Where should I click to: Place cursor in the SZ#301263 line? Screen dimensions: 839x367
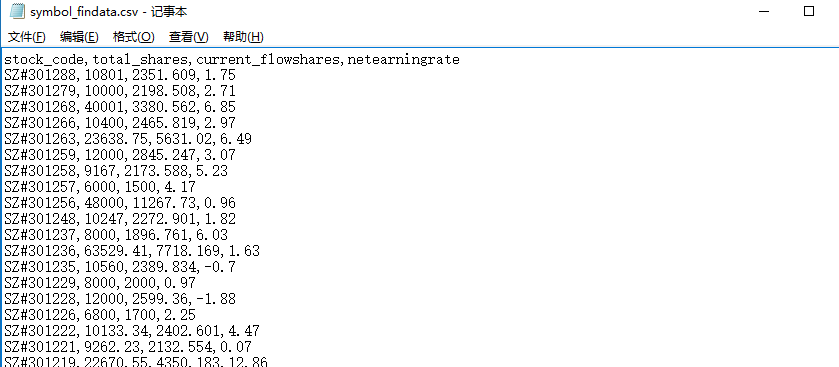click(x=128, y=139)
